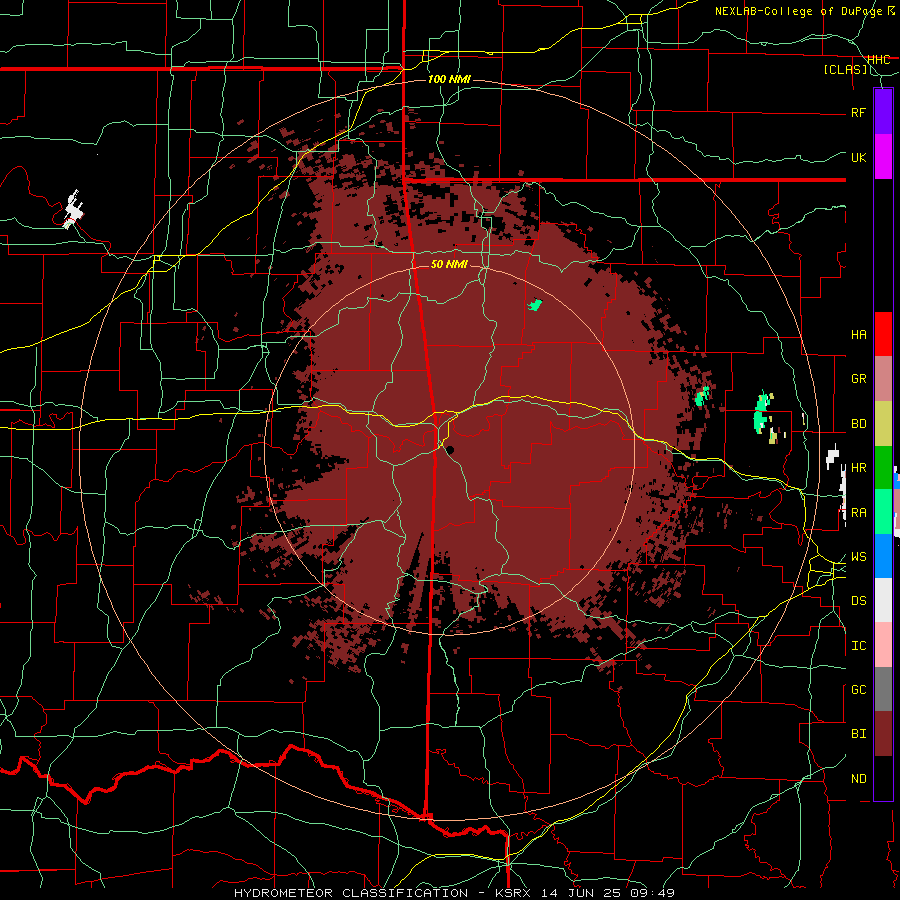Click the black radar site dot at center
The width and height of the screenshot is (900, 900).
point(451,450)
